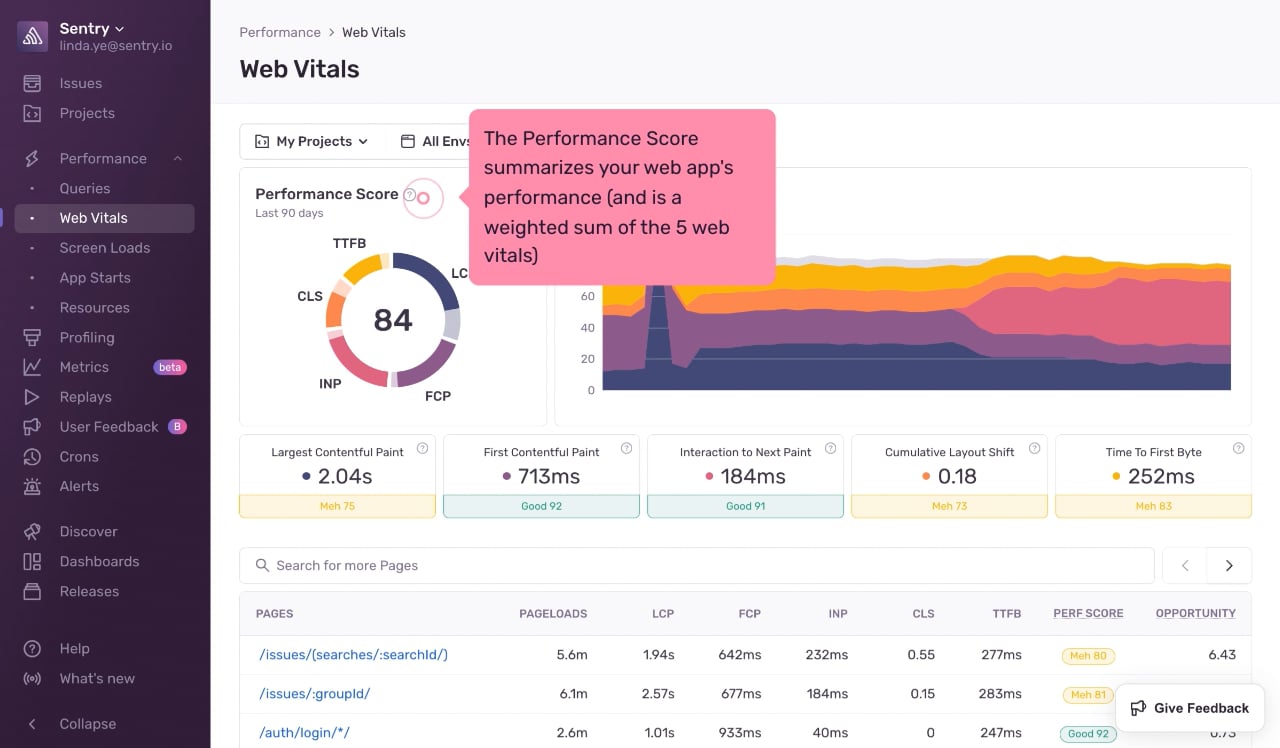This screenshot has width=1280, height=748.
Task: Open the Issues sidebar icon
Action: point(33,83)
